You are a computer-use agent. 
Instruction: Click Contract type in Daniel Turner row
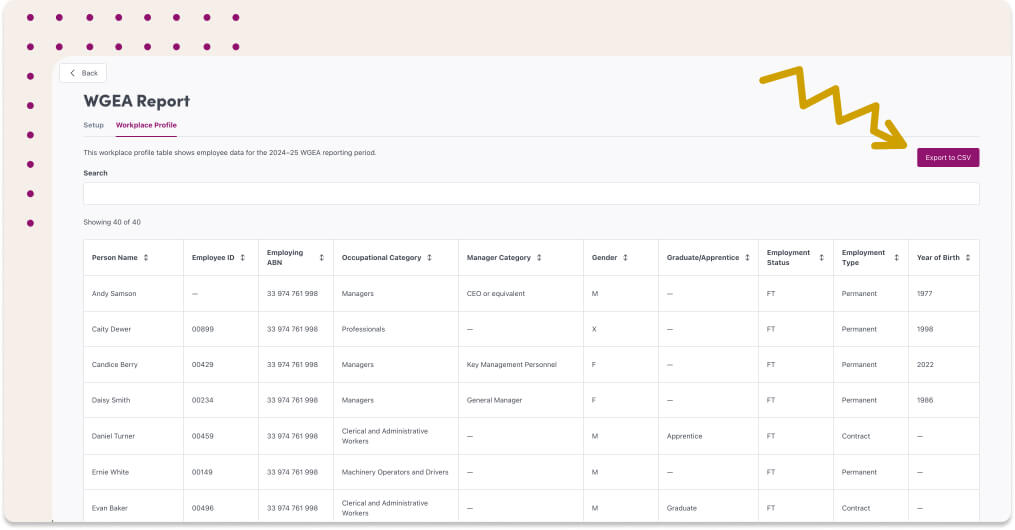pos(856,436)
